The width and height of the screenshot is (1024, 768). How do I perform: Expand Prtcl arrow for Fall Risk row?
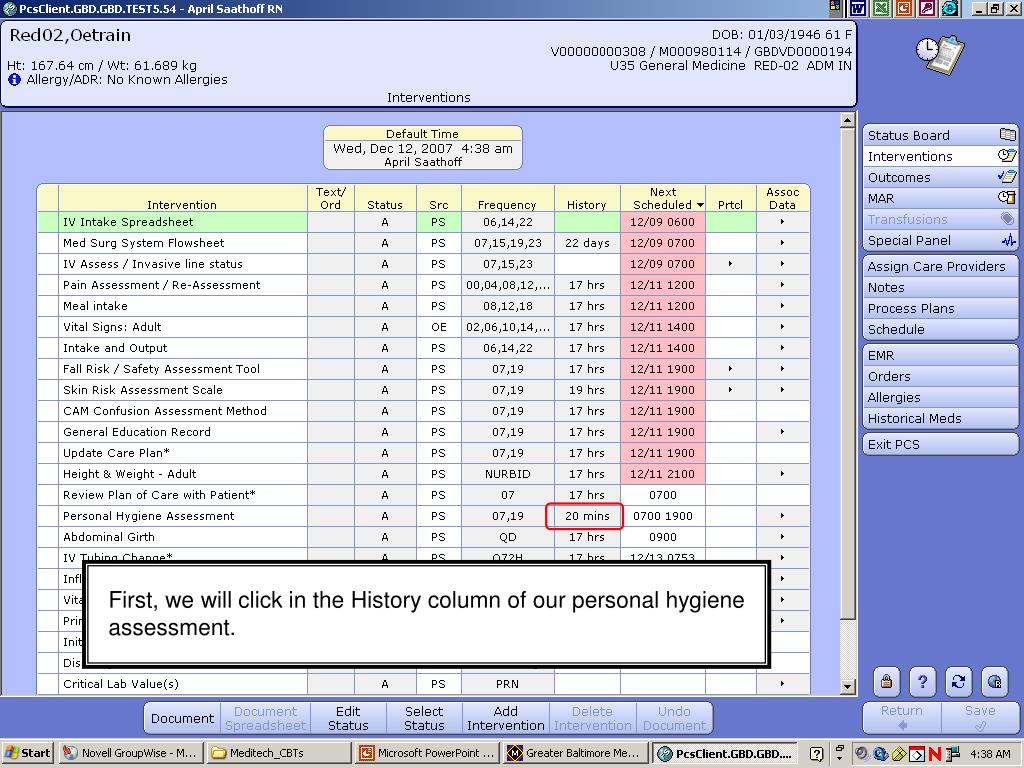(730, 369)
